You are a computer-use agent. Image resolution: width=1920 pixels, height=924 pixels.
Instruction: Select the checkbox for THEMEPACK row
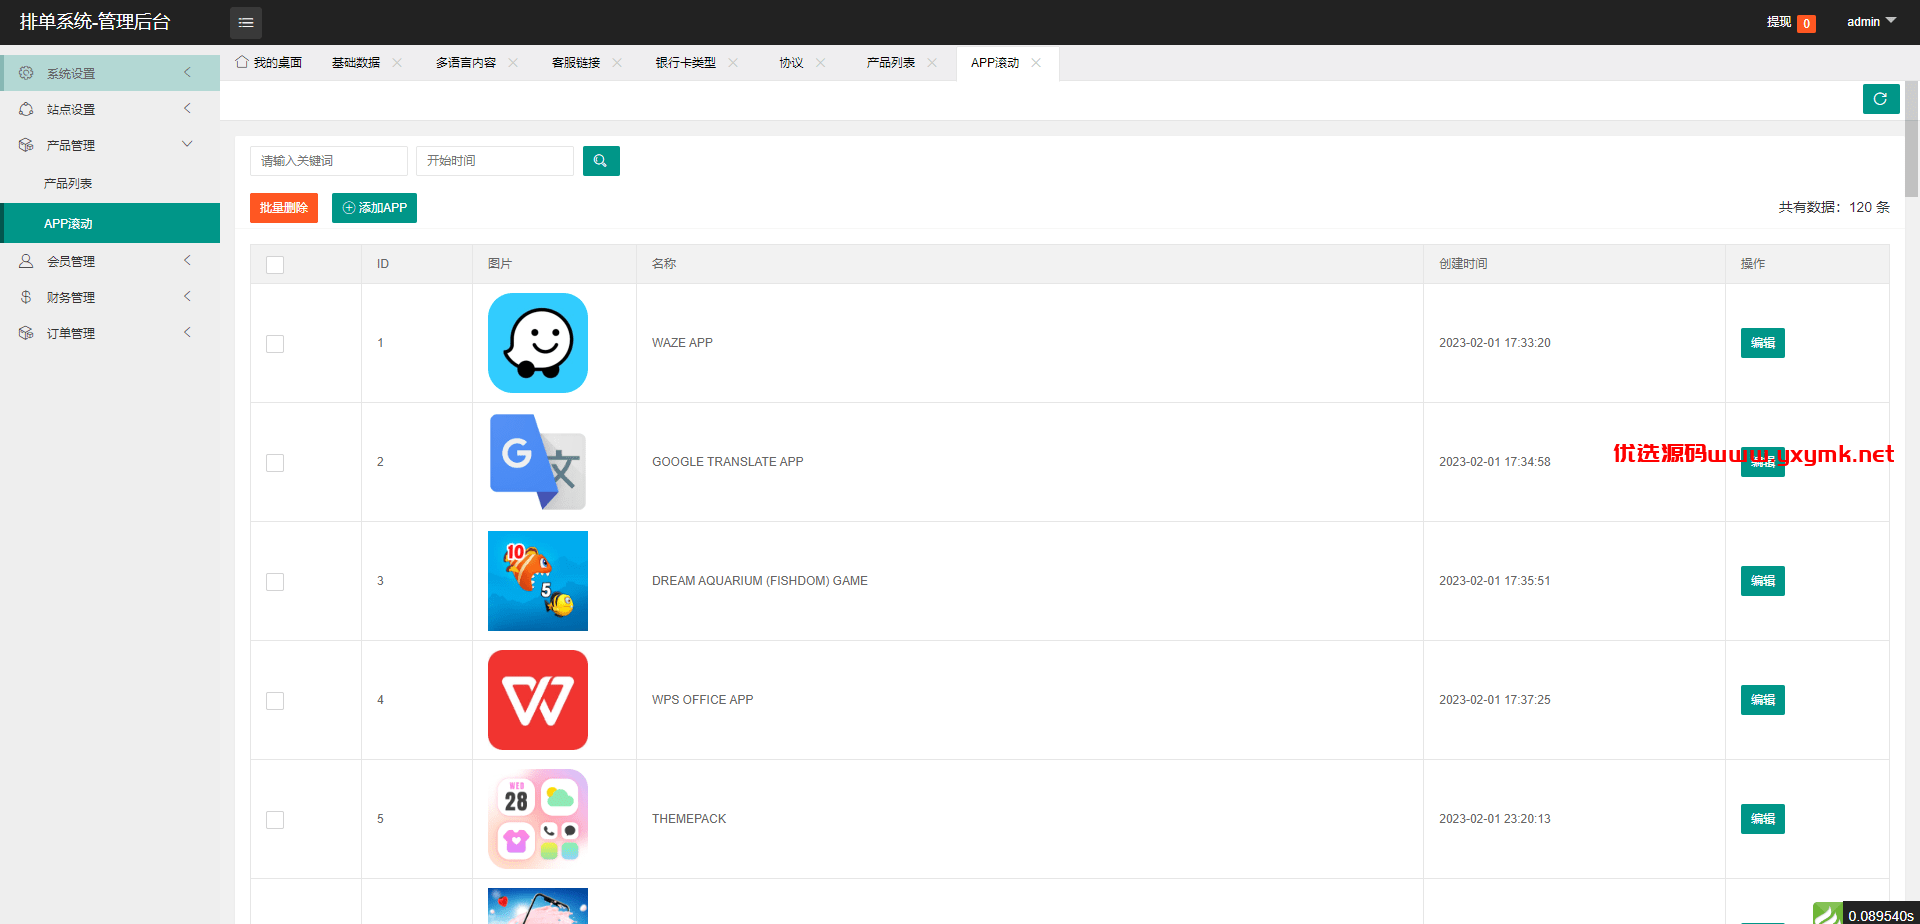coord(275,820)
